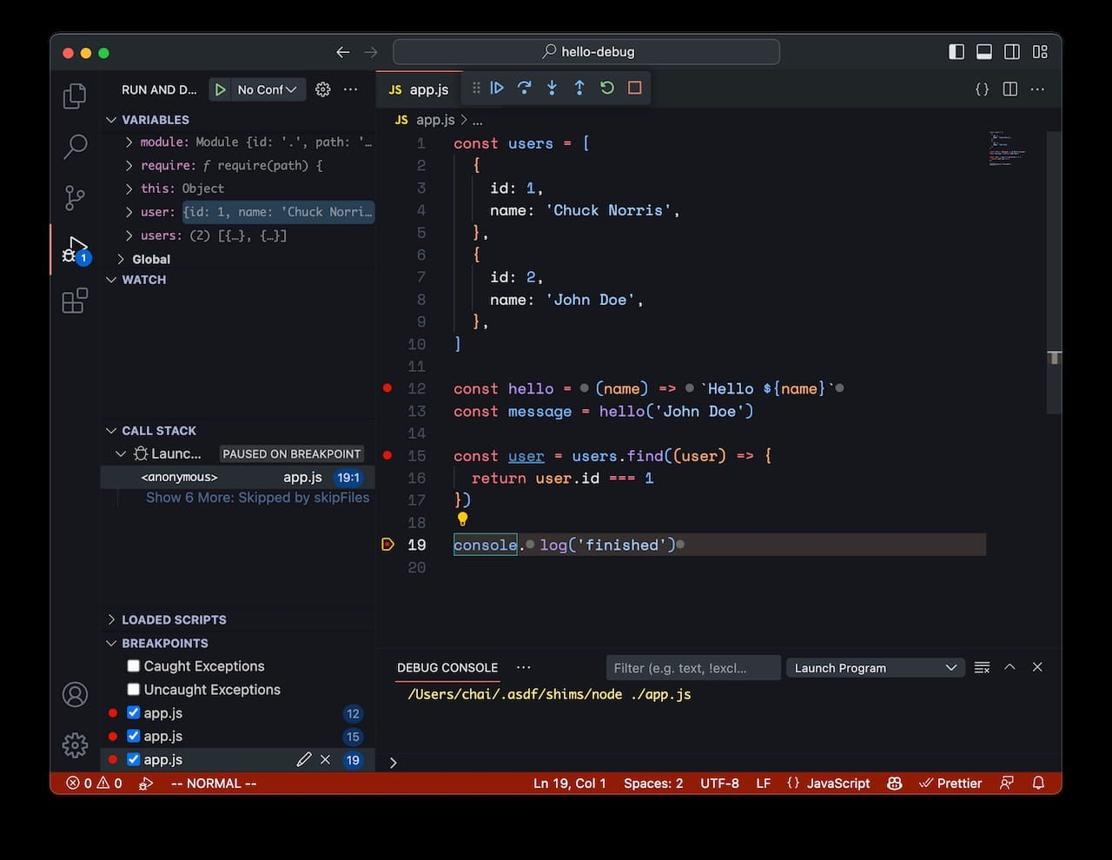This screenshot has height=860, width=1112.
Task: Stop the debug session
Action: [x=635, y=88]
